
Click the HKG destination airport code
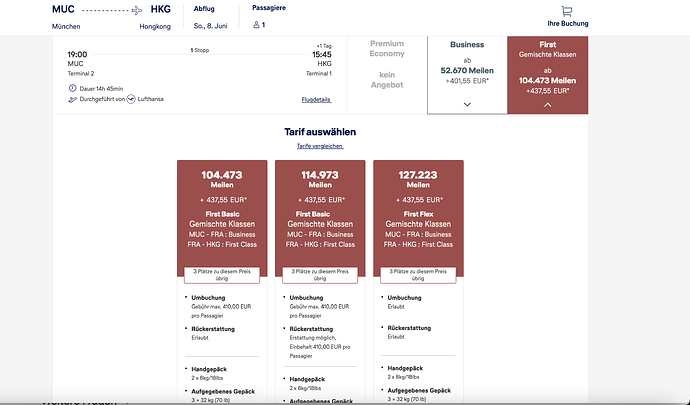(x=160, y=9)
